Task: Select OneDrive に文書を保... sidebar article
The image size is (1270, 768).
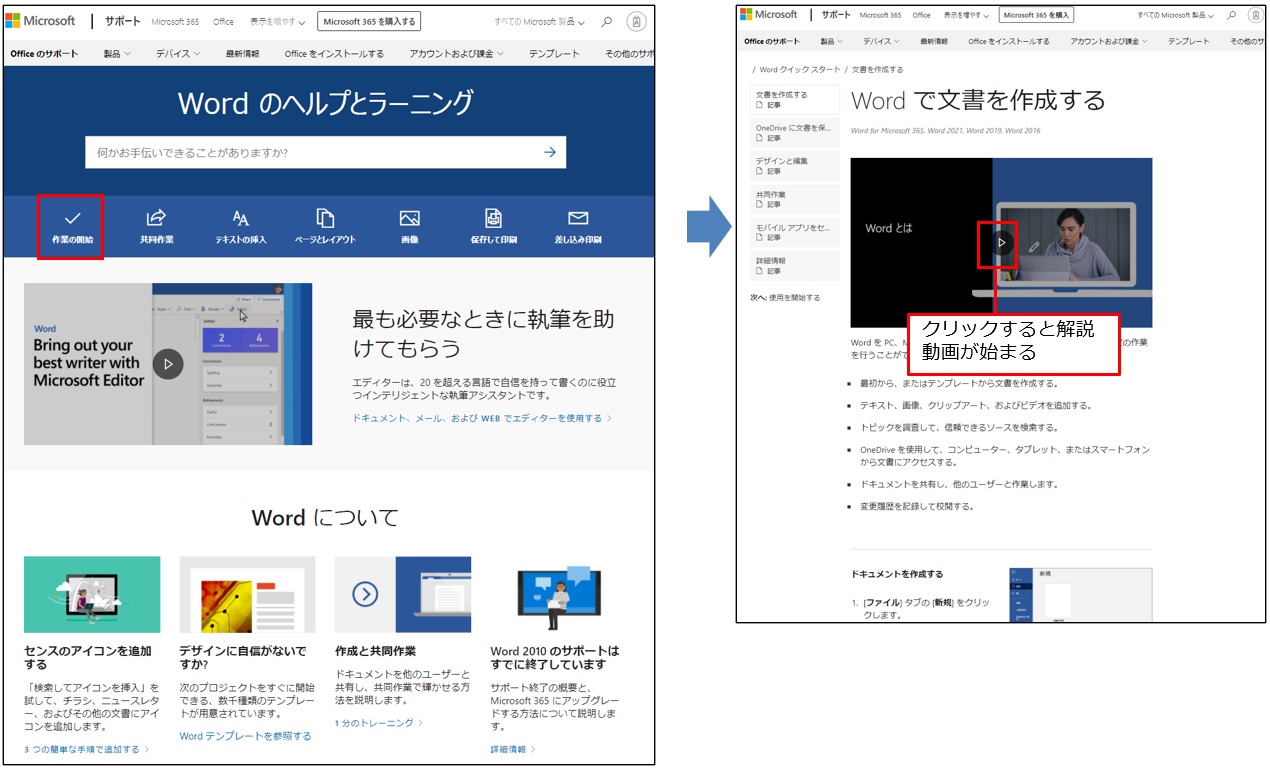Action: click(x=795, y=133)
